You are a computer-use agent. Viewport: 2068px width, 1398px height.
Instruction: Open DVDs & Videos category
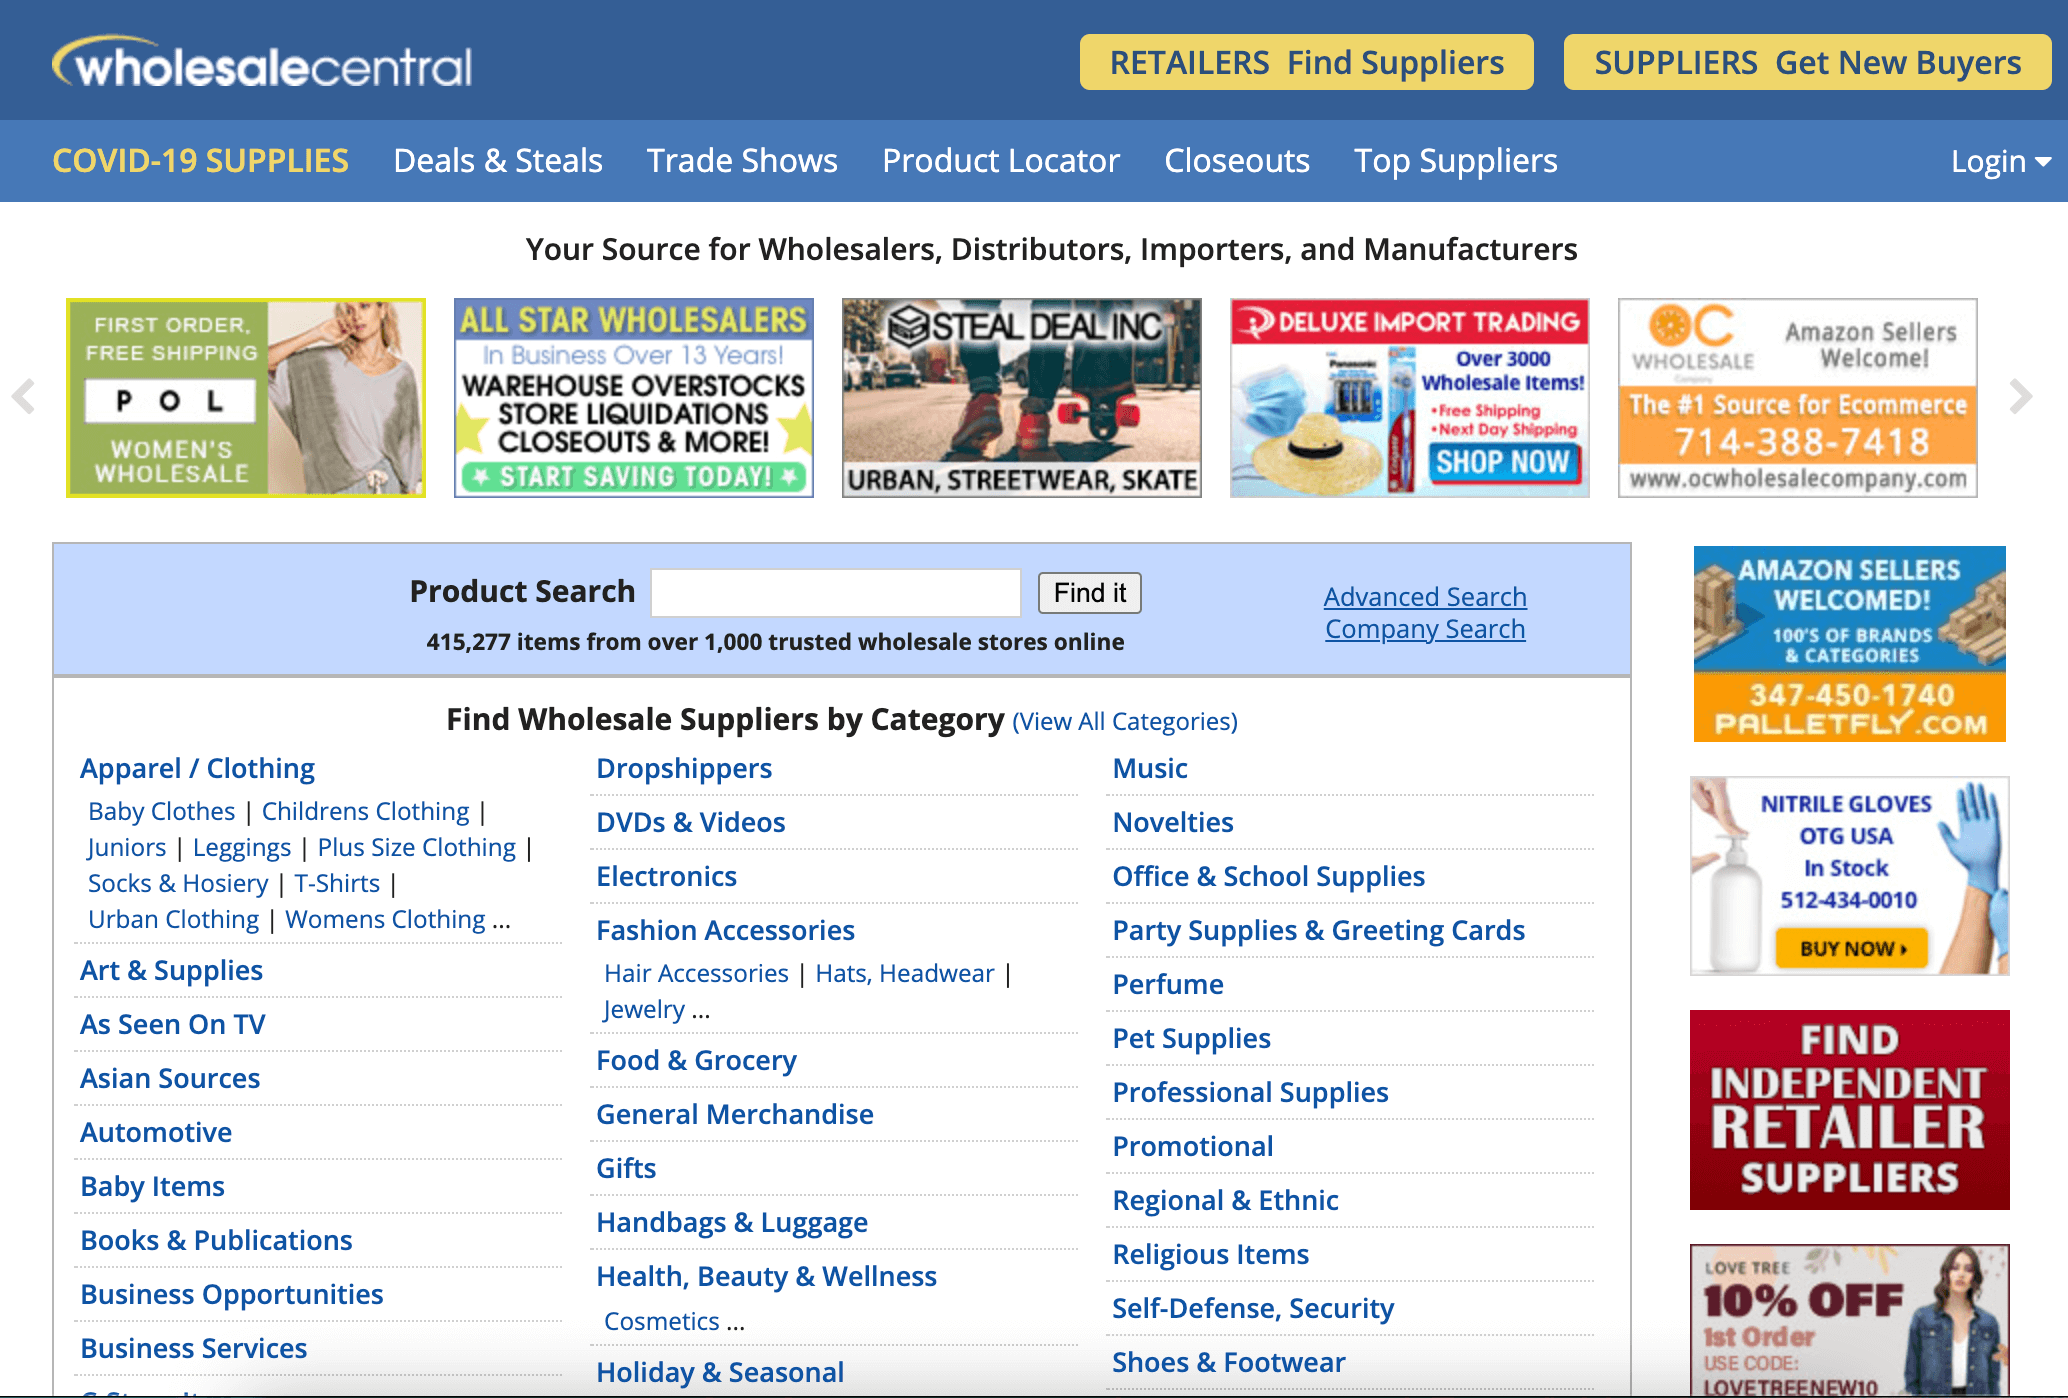(691, 822)
